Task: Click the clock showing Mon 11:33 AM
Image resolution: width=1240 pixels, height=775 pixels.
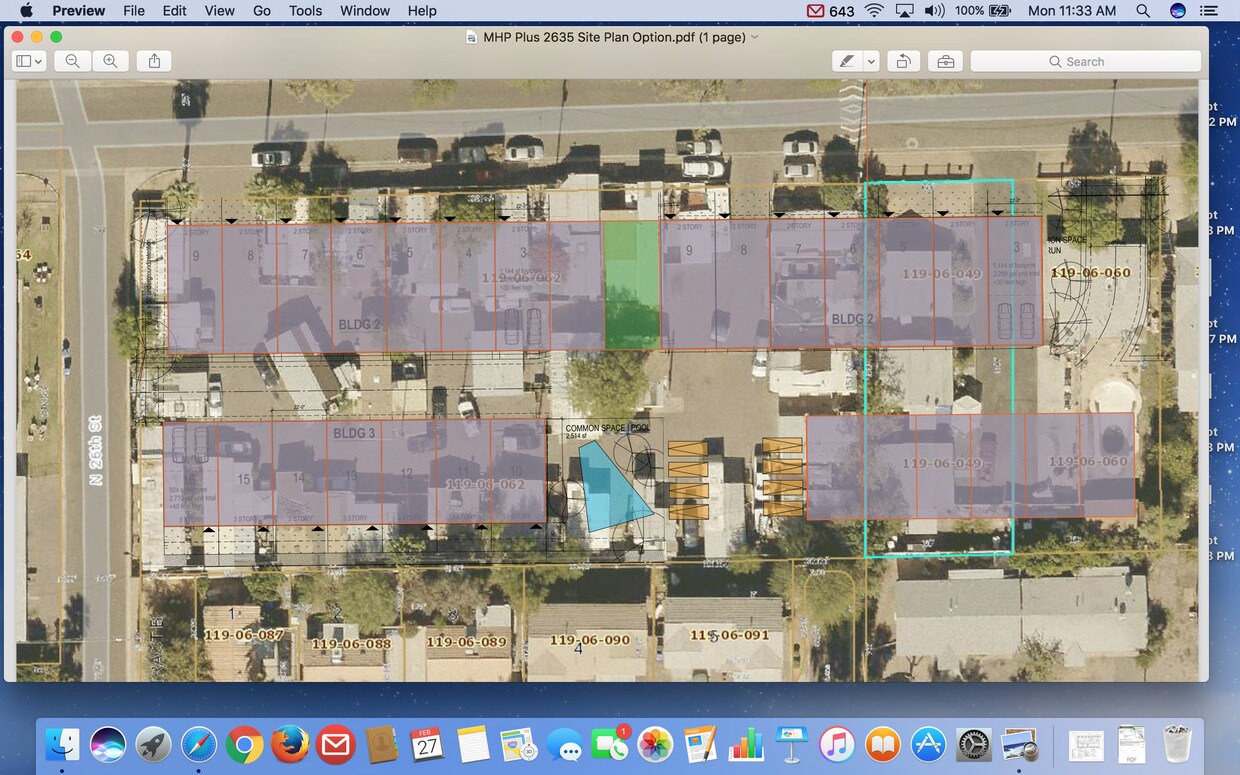Action: pyautogui.click(x=1072, y=11)
